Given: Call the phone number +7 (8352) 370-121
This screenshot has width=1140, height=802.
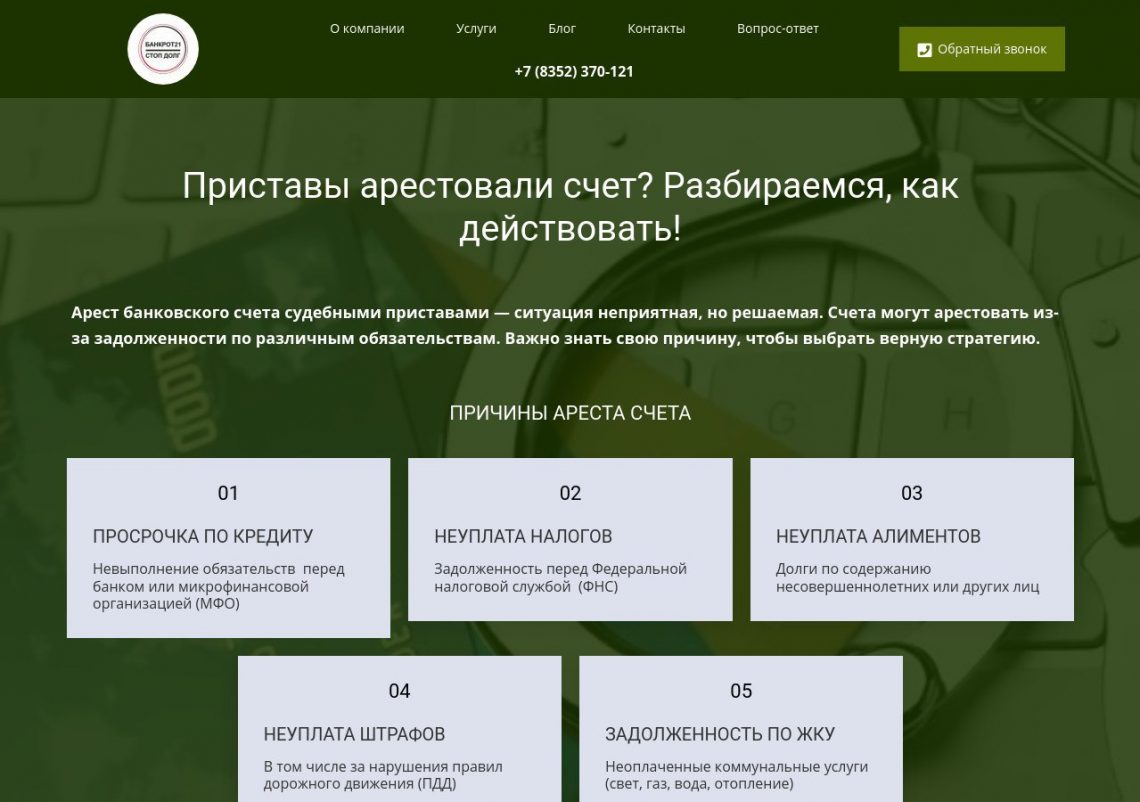Looking at the screenshot, I should [x=574, y=72].
